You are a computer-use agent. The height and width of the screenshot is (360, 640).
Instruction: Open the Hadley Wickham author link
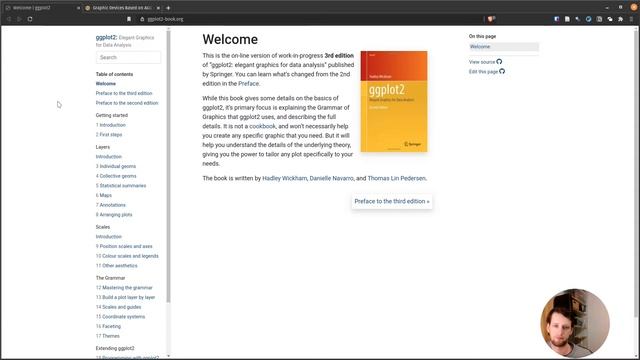click(284, 178)
